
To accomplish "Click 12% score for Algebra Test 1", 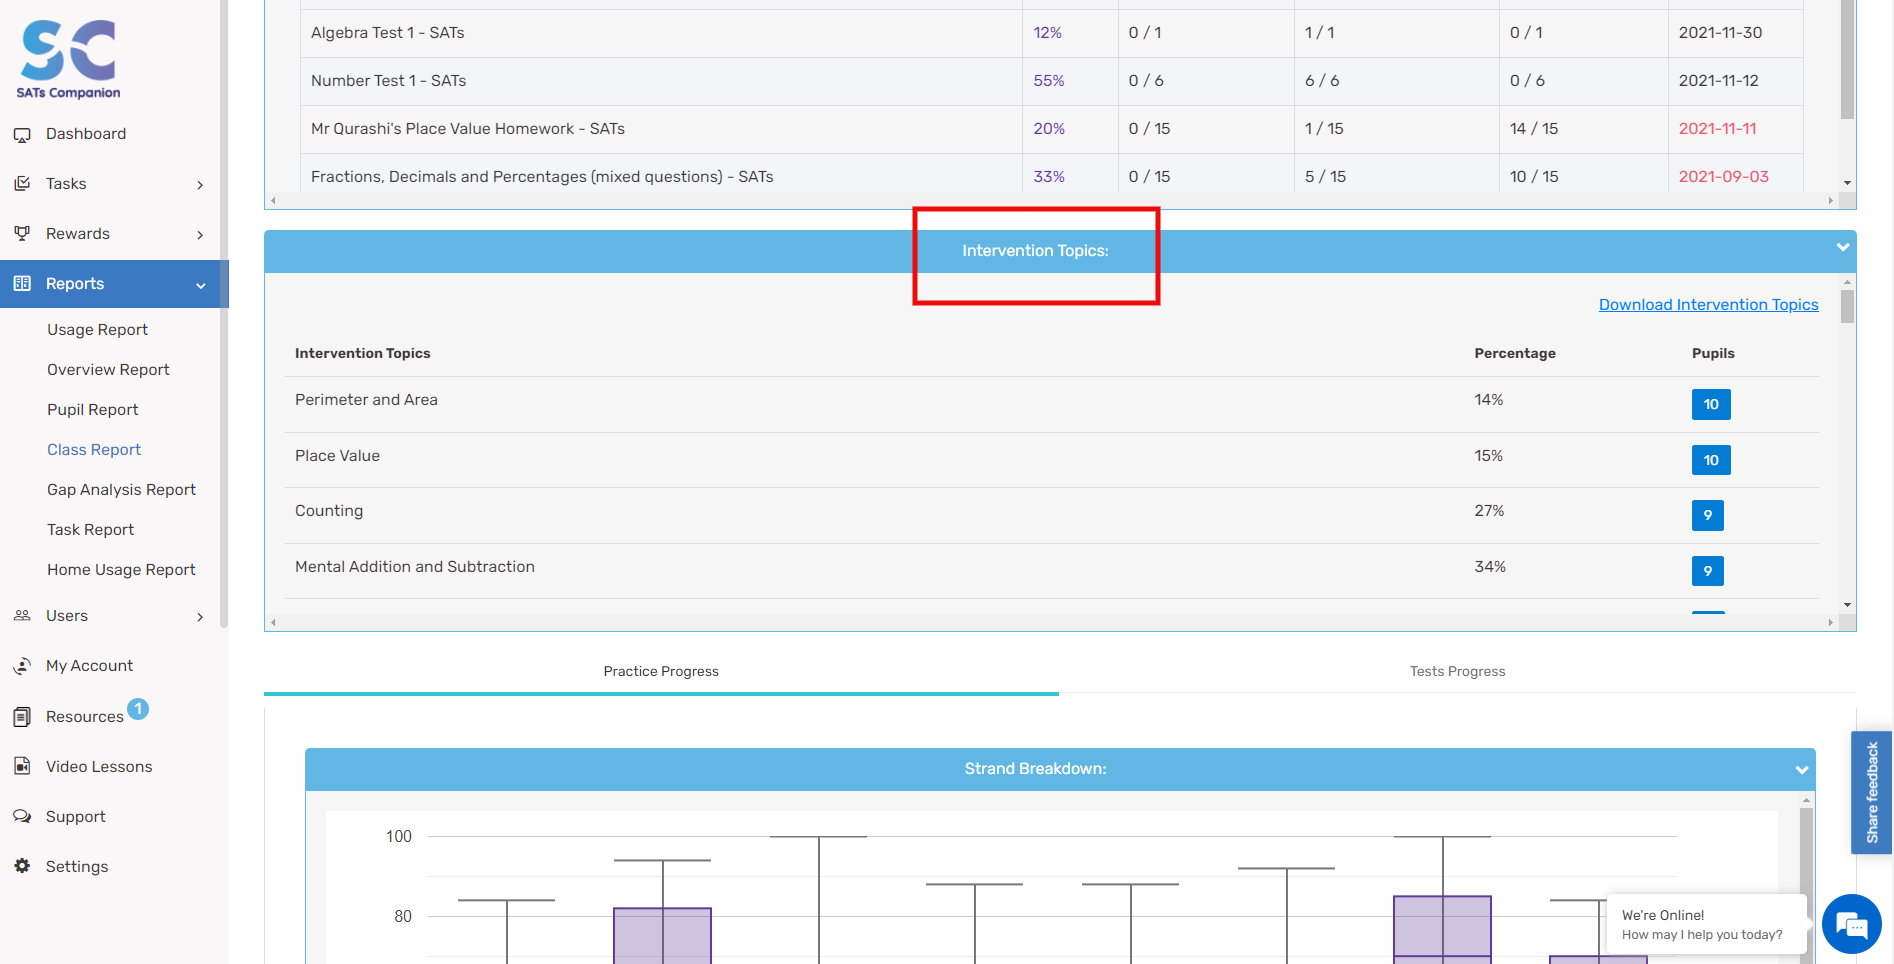I will click(1047, 33).
